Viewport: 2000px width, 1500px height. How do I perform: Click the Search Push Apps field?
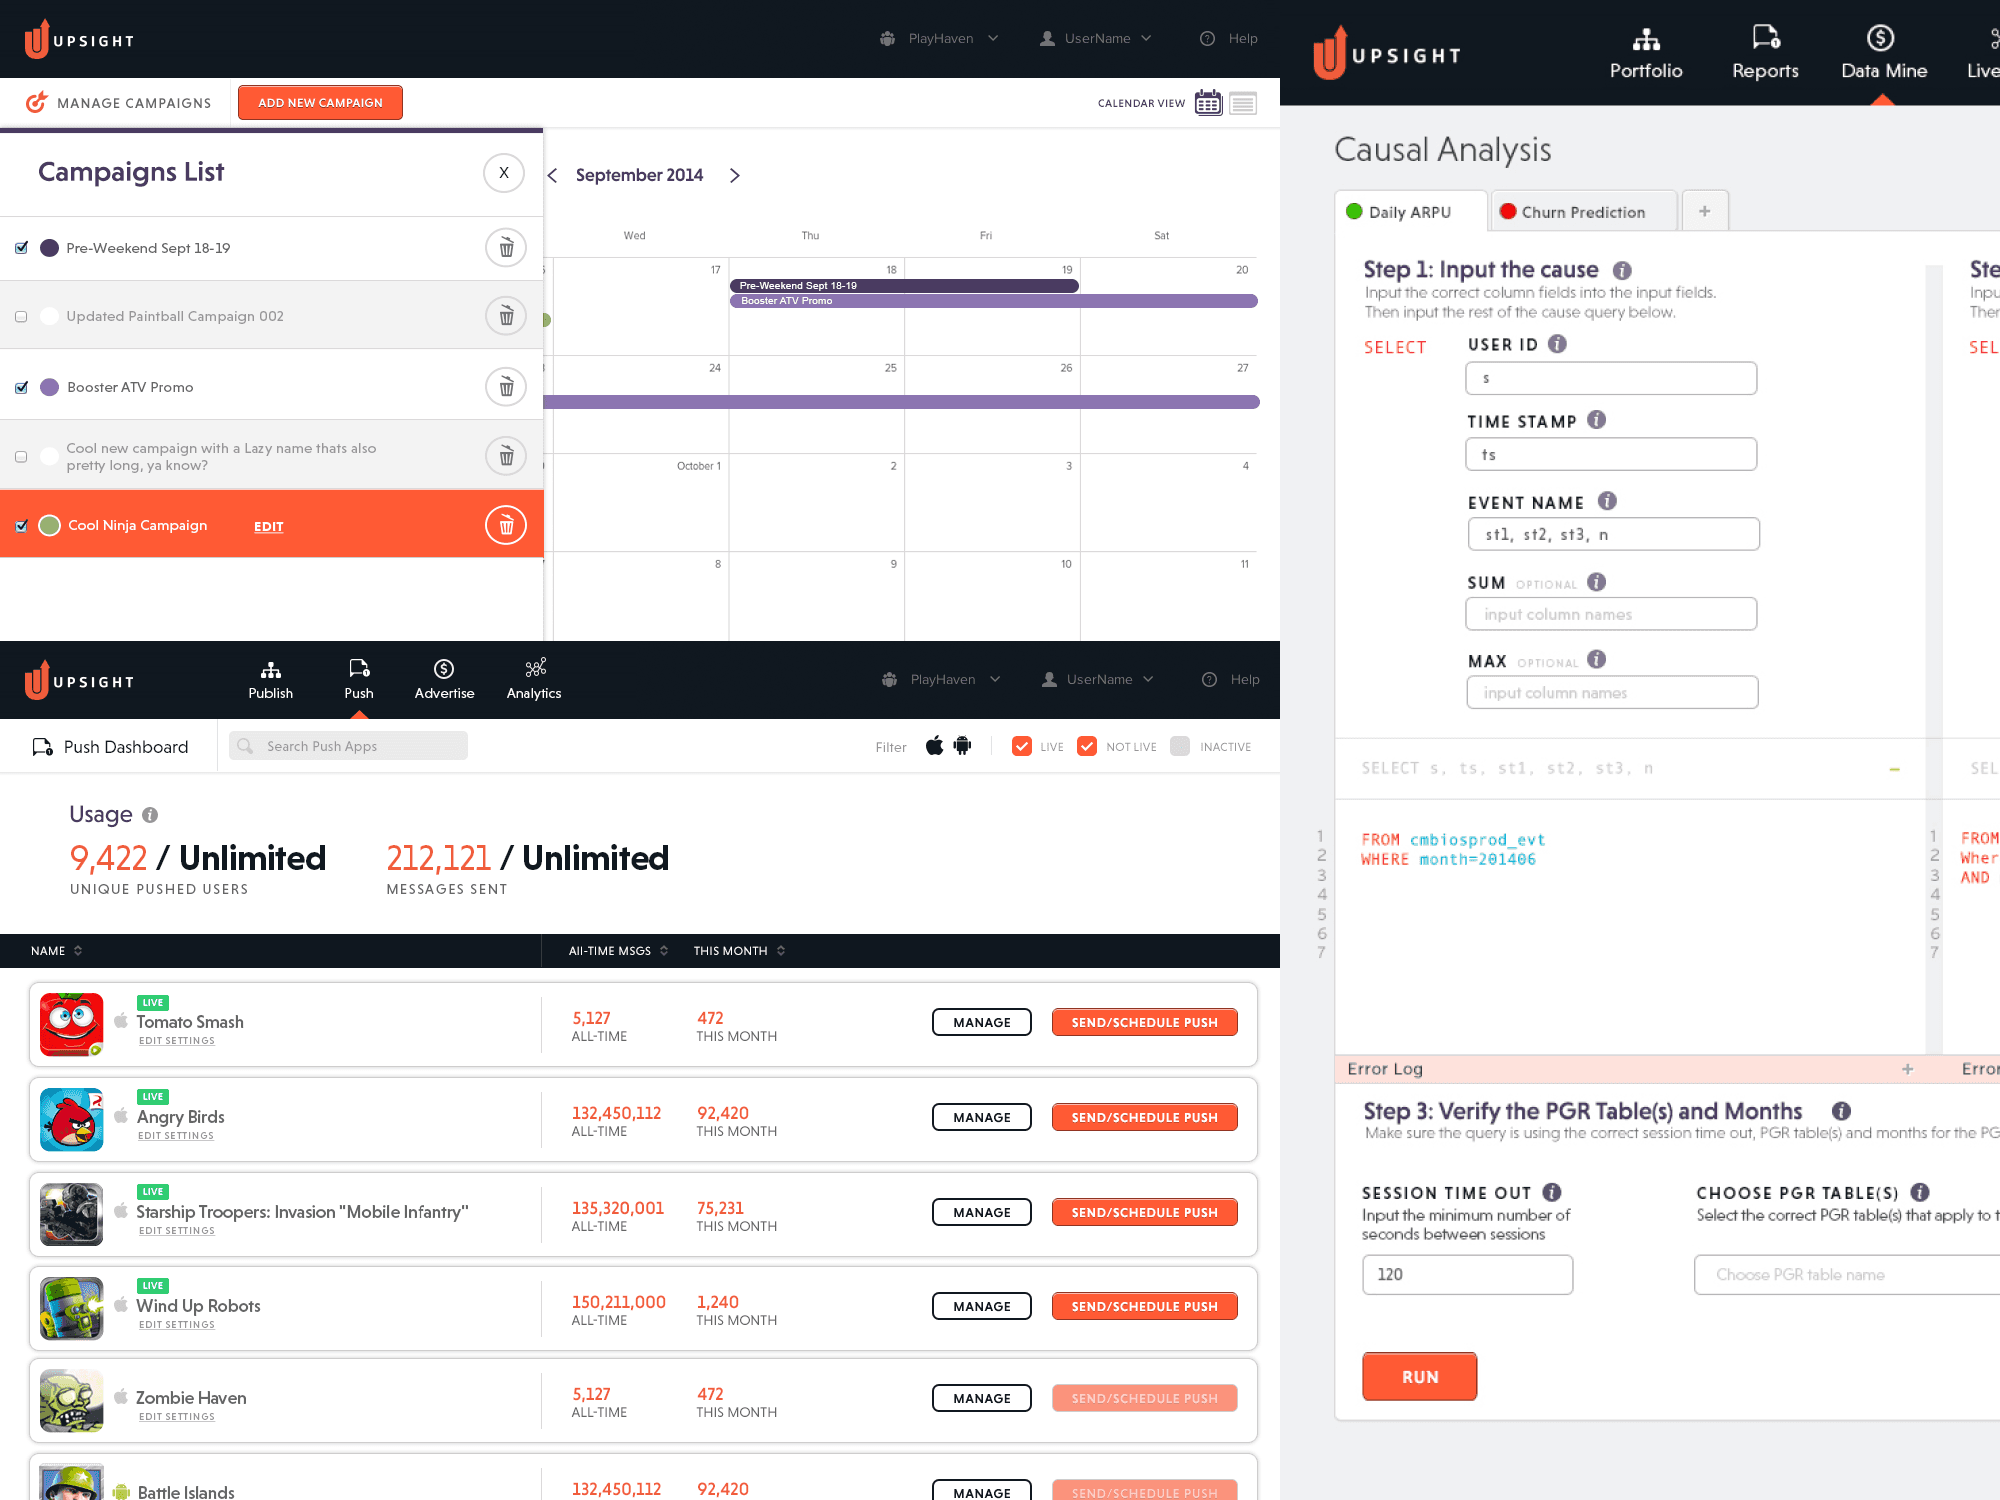(x=348, y=746)
